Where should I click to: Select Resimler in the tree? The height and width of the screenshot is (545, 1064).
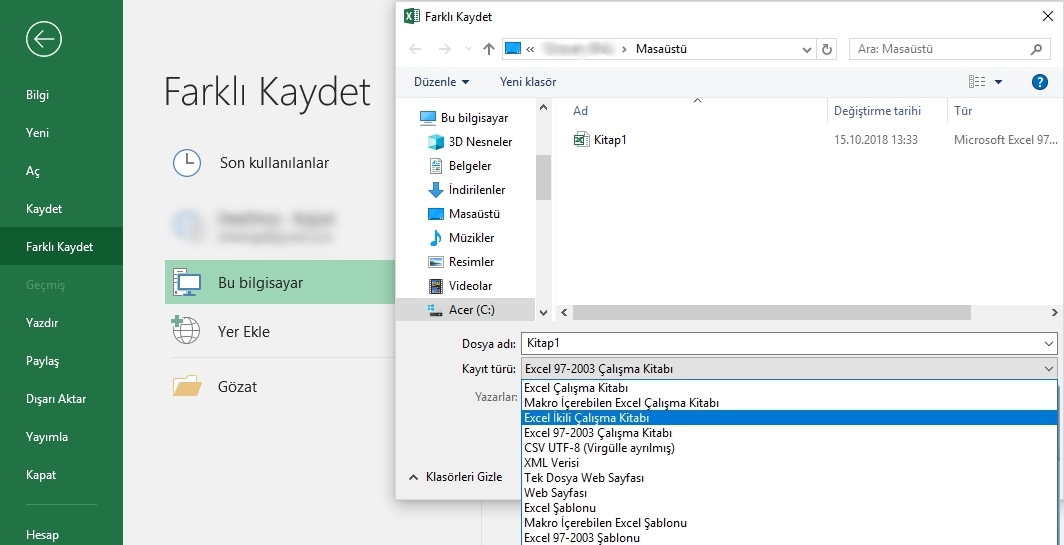click(x=471, y=262)
